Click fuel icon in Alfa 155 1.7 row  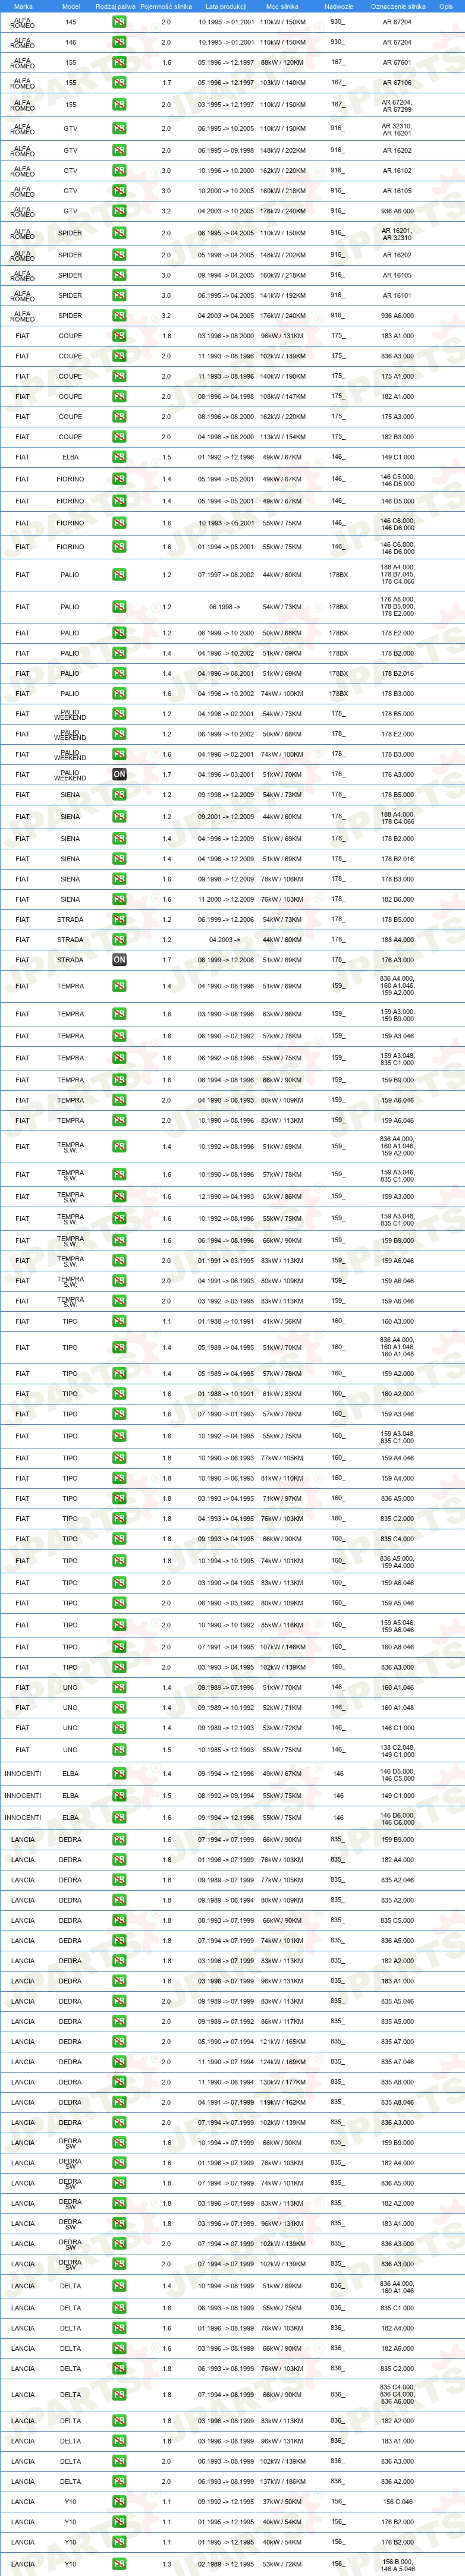[x=119, y=83]
